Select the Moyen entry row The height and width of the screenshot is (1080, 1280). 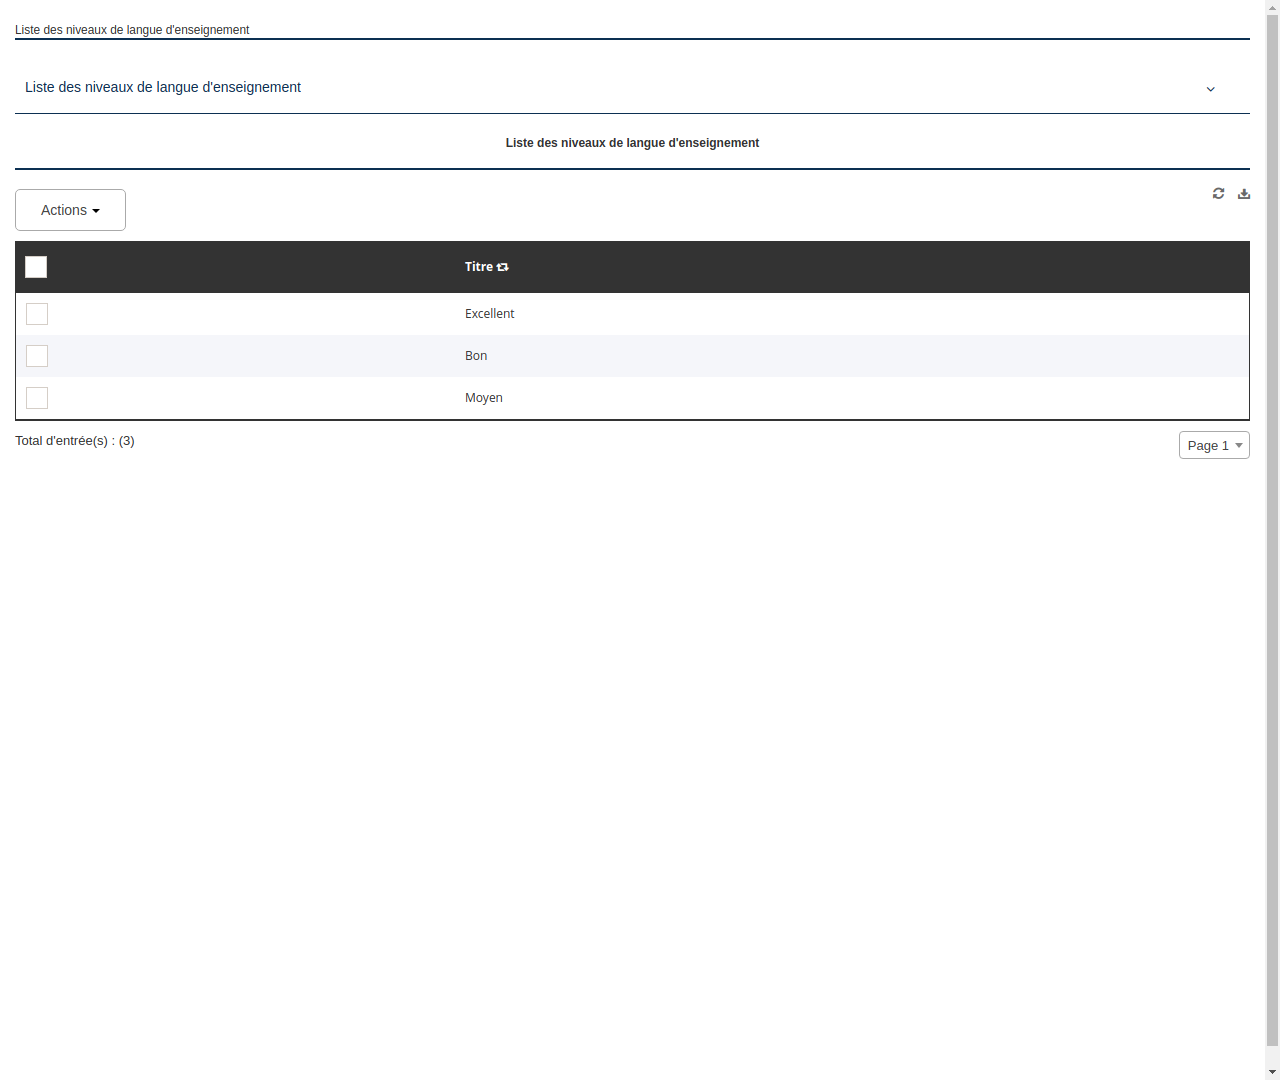(483, 398)
